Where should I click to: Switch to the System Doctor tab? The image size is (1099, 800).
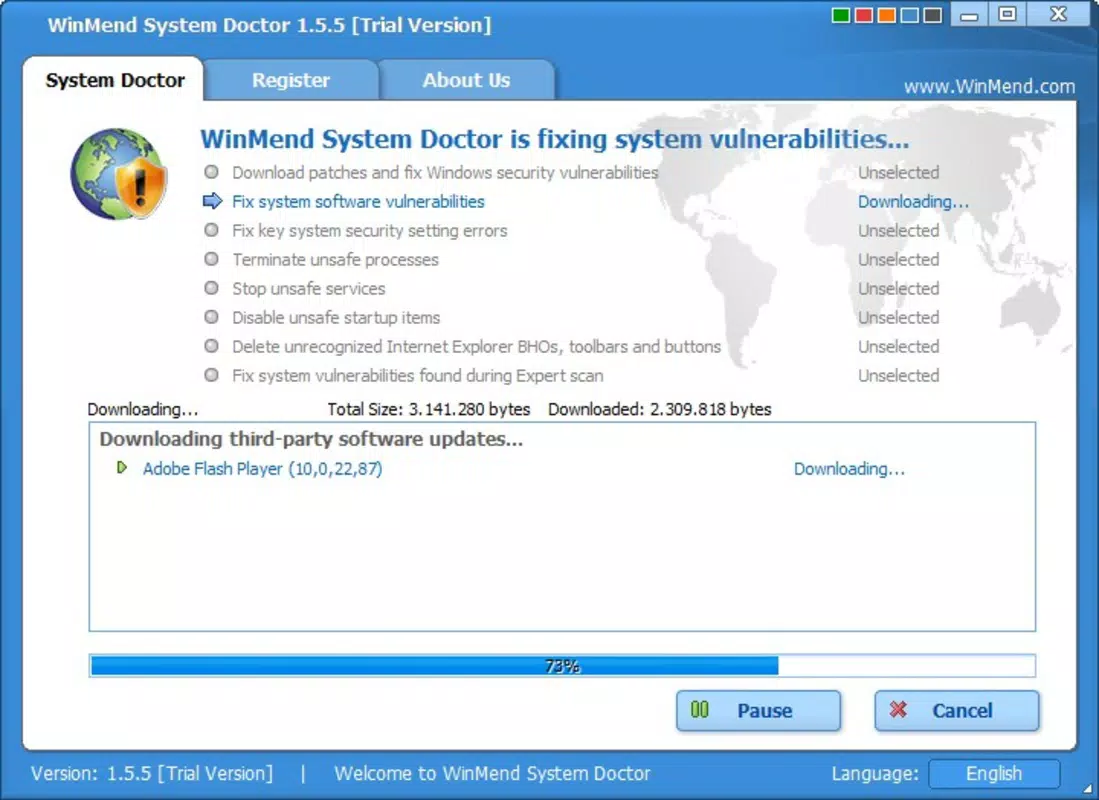pos(114,80)
